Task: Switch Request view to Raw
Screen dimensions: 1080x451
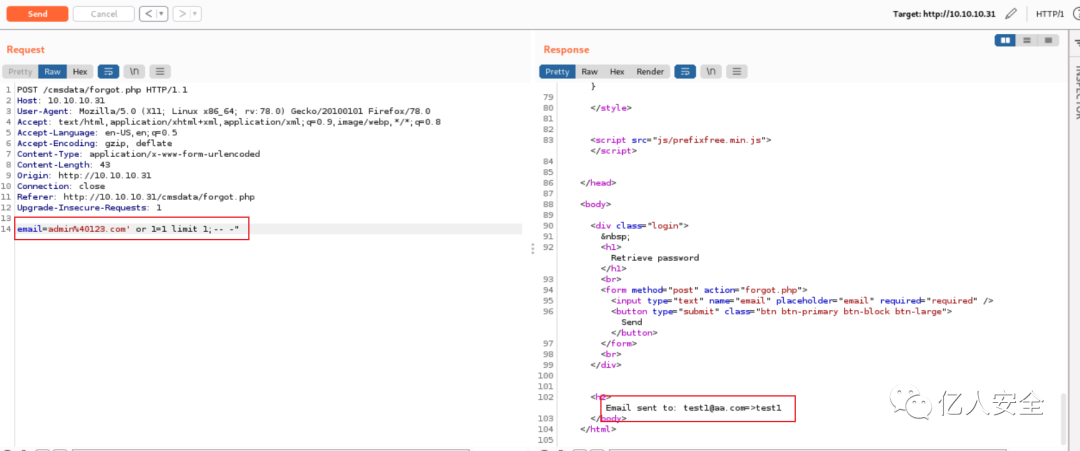Action: pos(53,72)
